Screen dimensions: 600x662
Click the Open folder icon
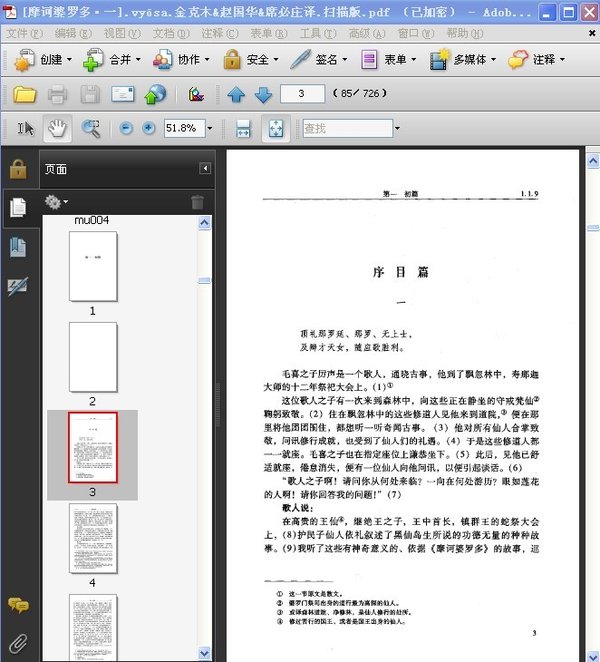24,94
